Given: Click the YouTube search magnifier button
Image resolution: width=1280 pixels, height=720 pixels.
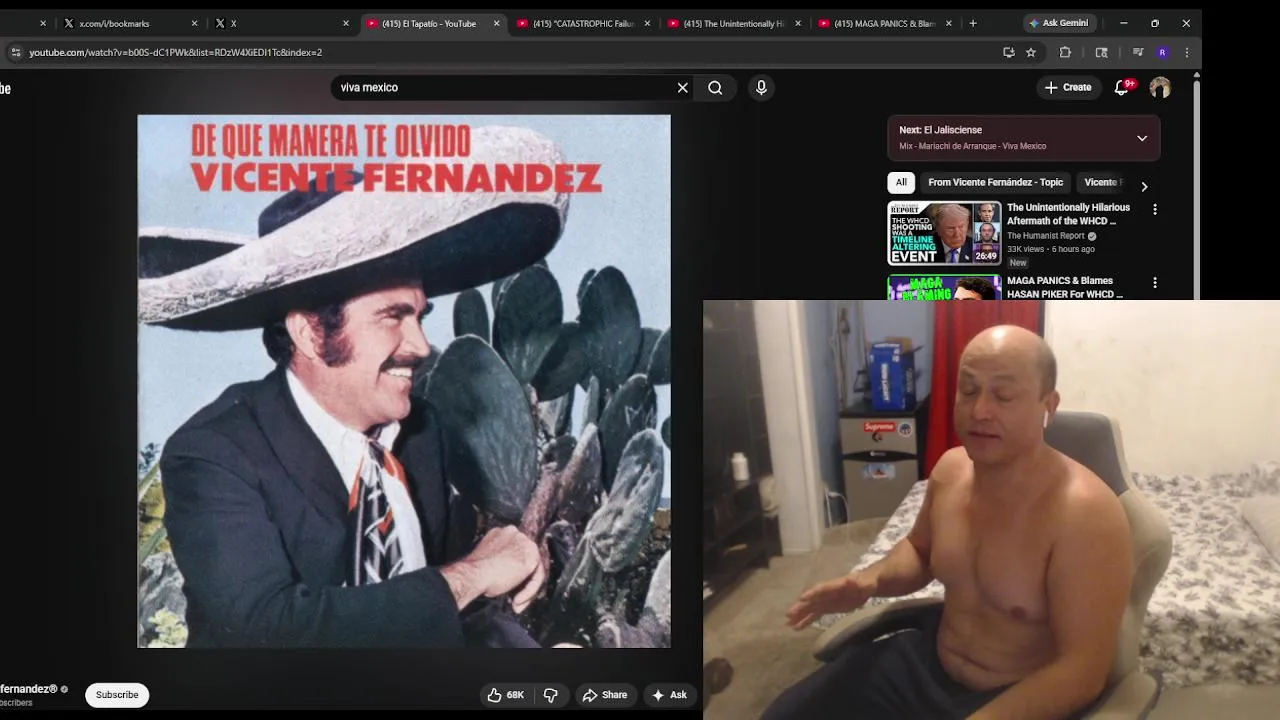Looking at the screenshot, I should point(715,88).
